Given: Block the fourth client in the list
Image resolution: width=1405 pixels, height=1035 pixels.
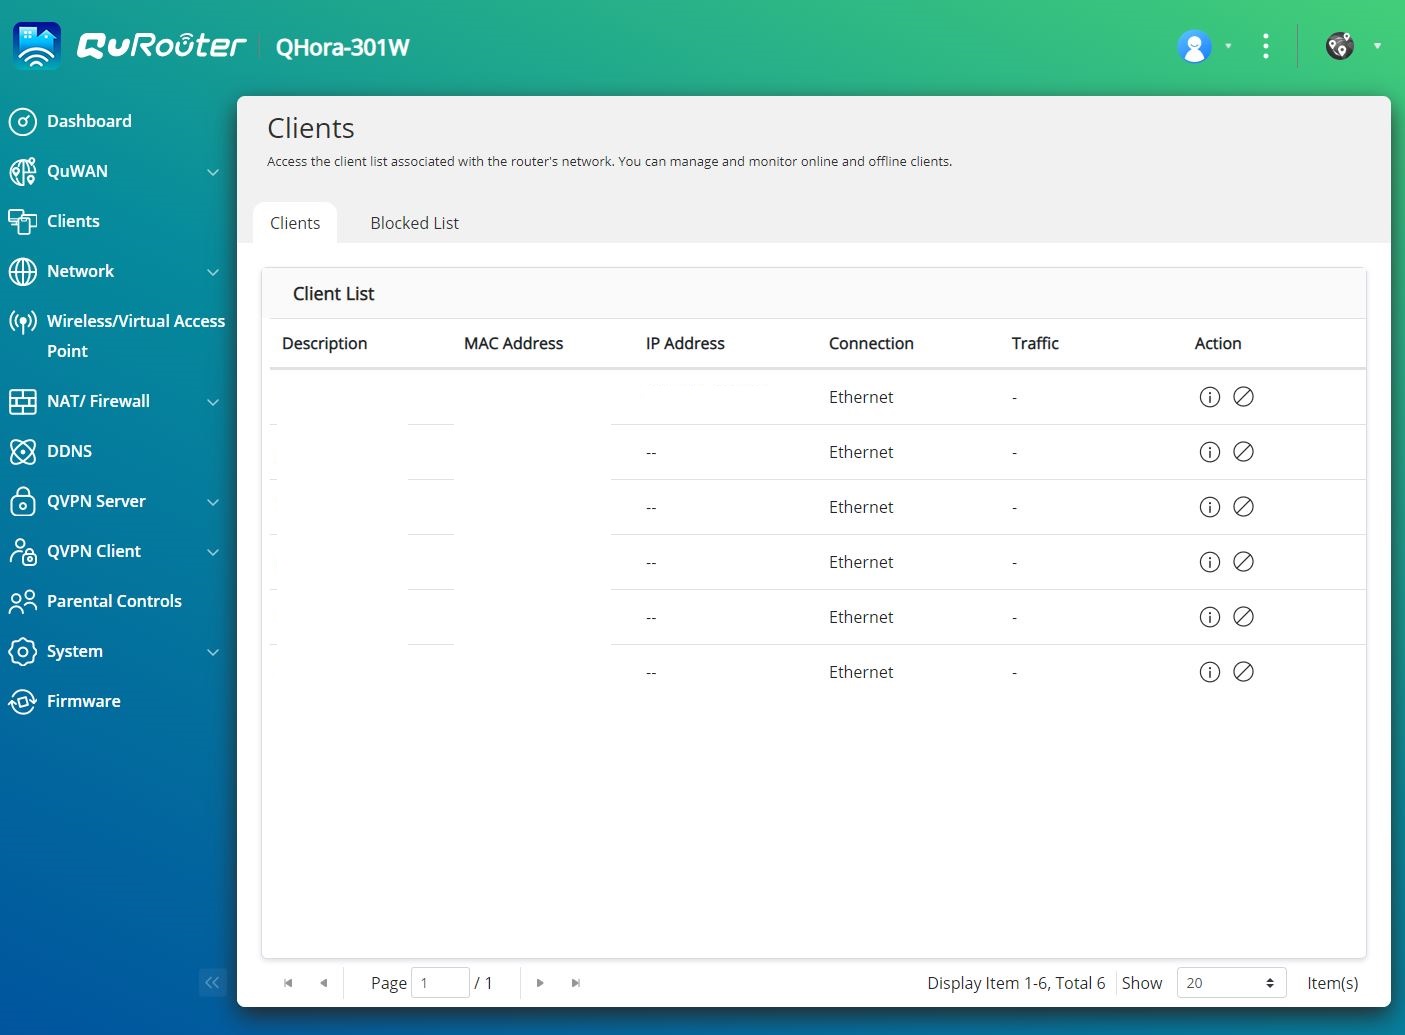Looking at the screenshot, I should 1243,562.
